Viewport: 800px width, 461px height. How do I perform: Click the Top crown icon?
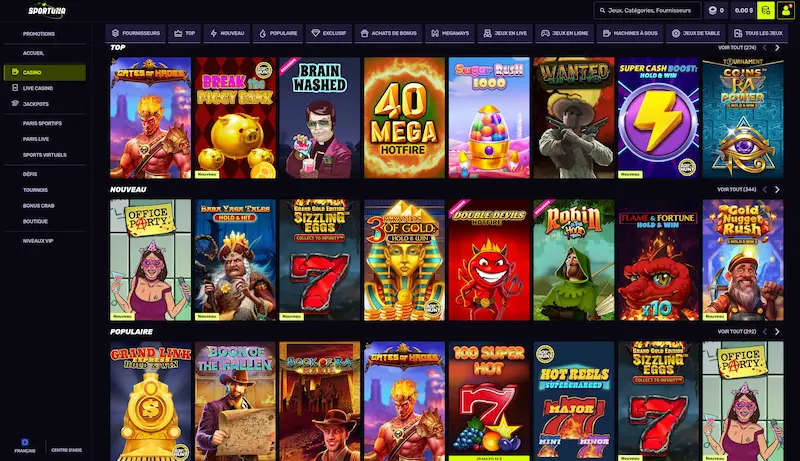[x=178, y=33]
